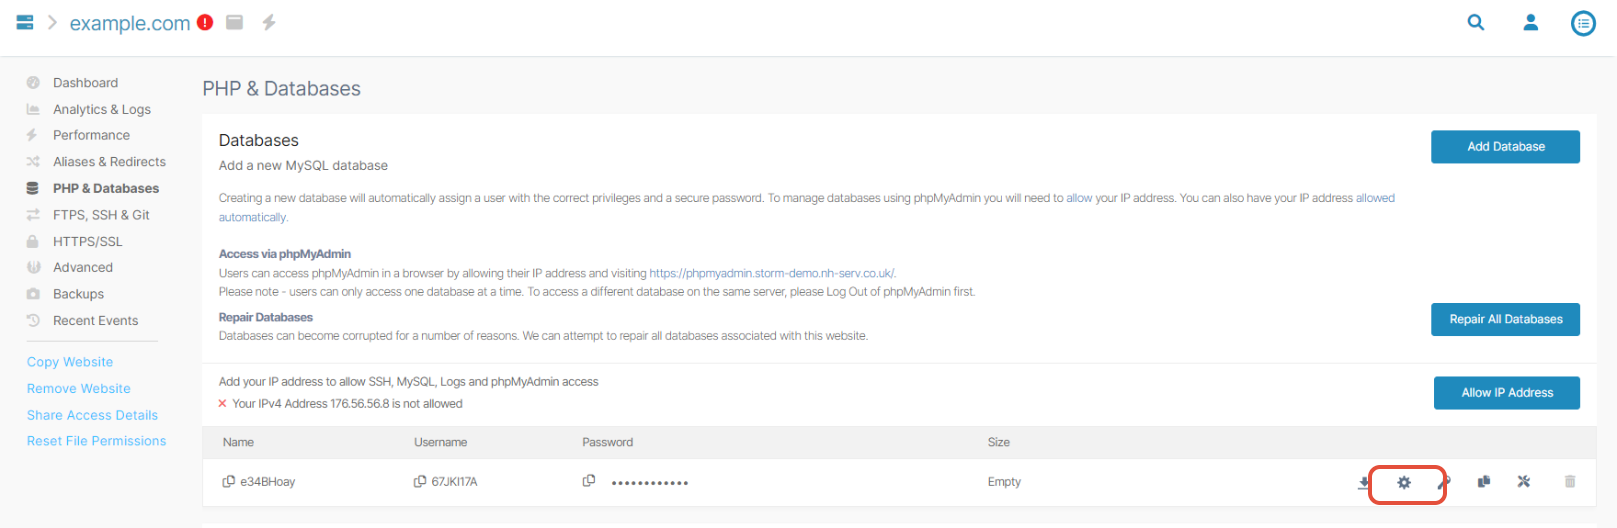1617x528 pixels.
Task: Click the 'allow' your IP address link
Action: coord(1079,198)
